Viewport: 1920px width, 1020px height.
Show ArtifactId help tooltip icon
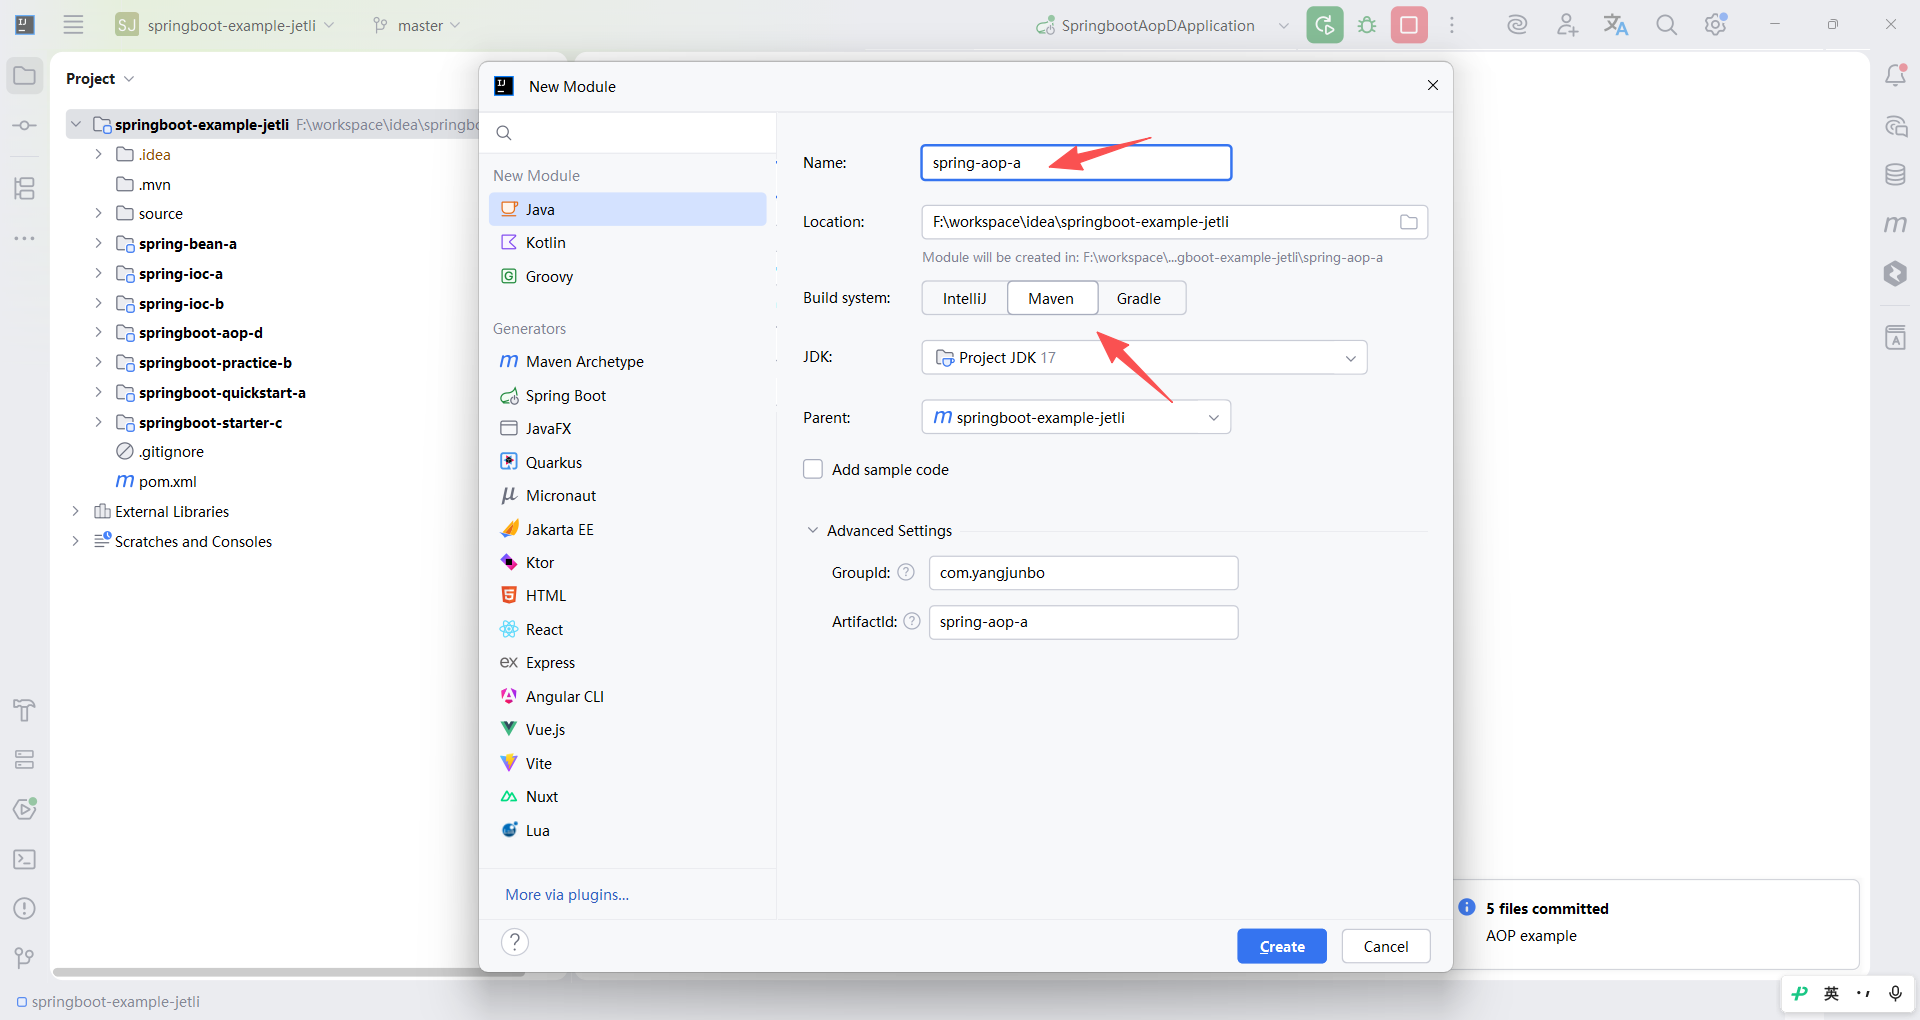tap(912, 621)
